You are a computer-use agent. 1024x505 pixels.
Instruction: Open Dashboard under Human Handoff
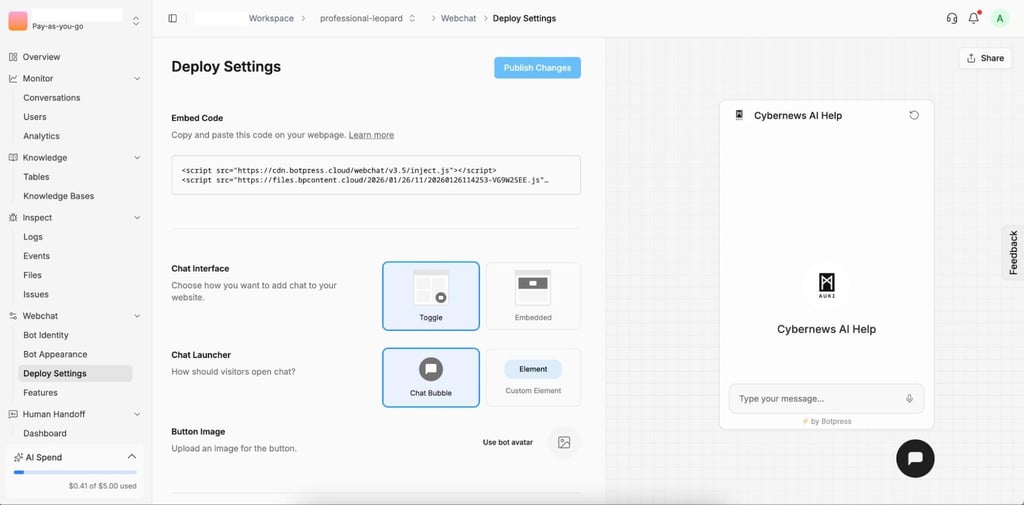44,433
